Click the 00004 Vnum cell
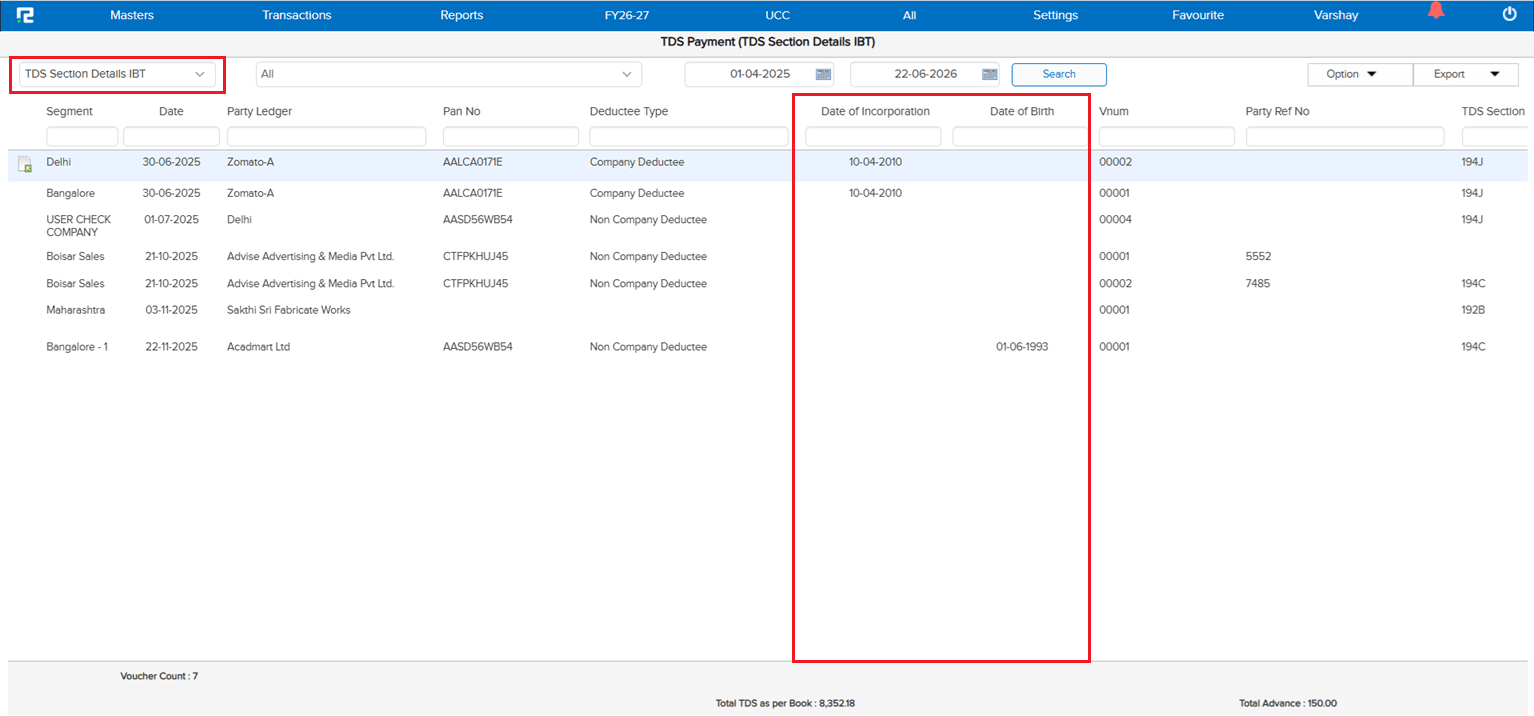Image resolution: width=1534 pixels, height=716 pixels. coord(1115,220)
